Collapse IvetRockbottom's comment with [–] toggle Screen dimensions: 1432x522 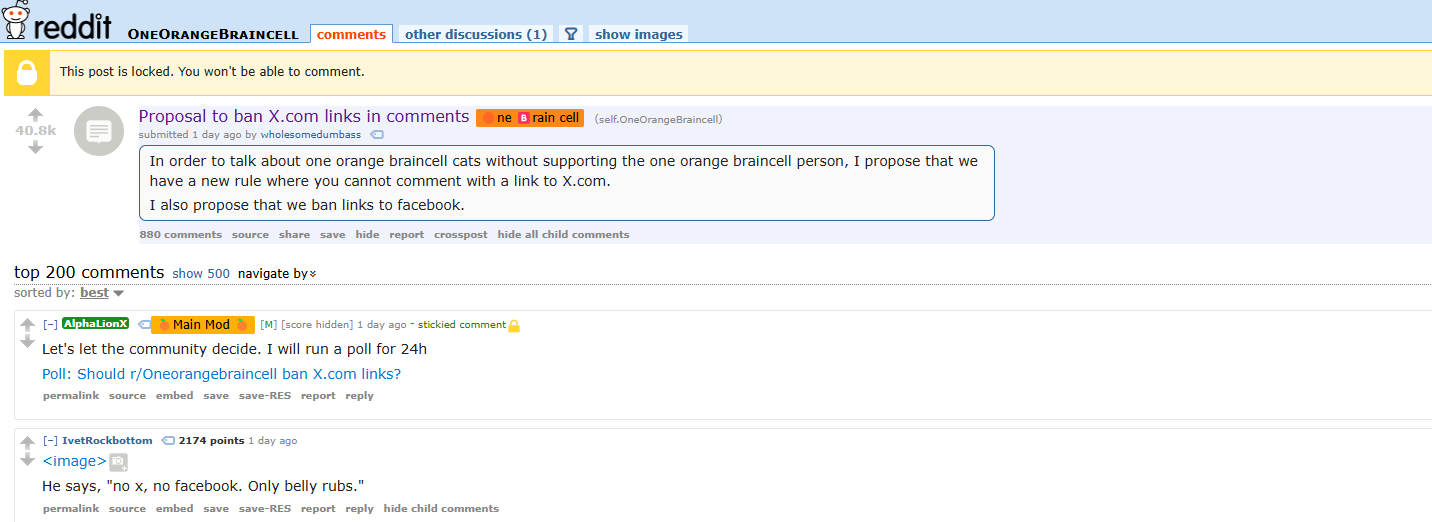tap(50, 440)
